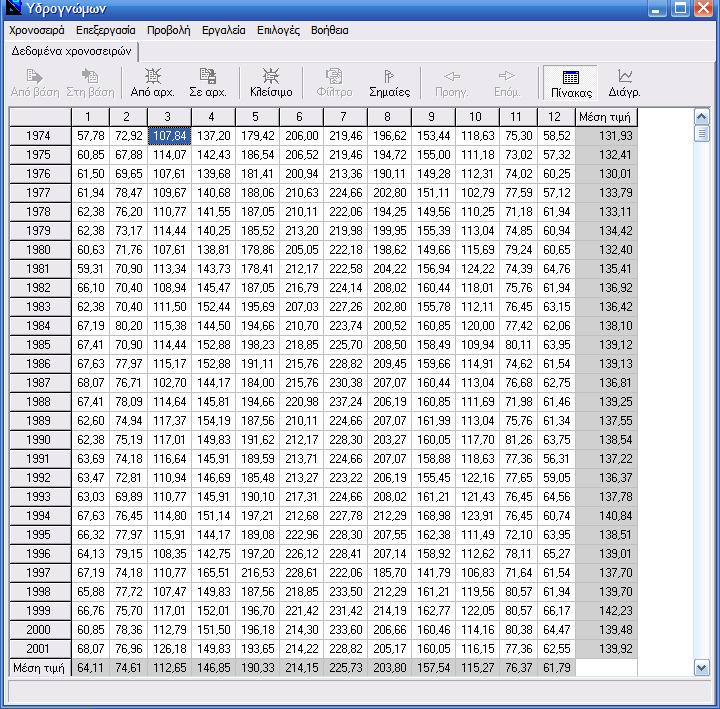The height and width of the screenshot is (709, 720).
Task: Click the 'Σε αρχ.' save-to-file icon
Action: [x=208, y=83]
